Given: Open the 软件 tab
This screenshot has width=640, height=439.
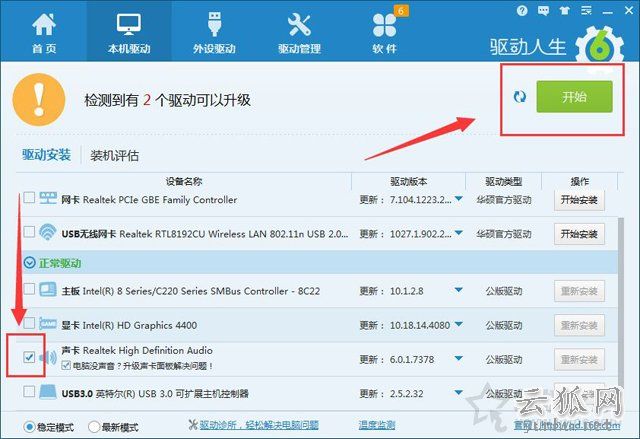Looking at the screenshot, I should [384, 33].
